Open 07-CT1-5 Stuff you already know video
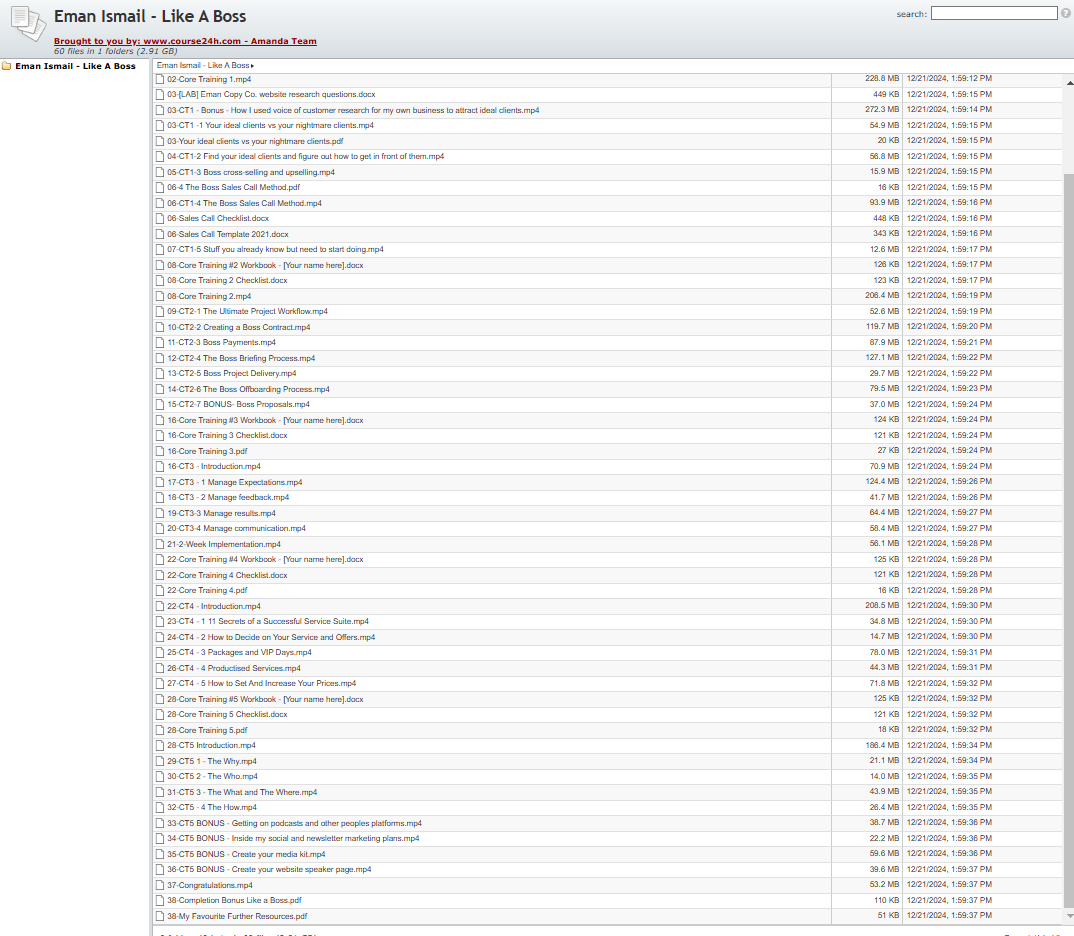This screenshot has height=936, width=1074. point(275,249)
